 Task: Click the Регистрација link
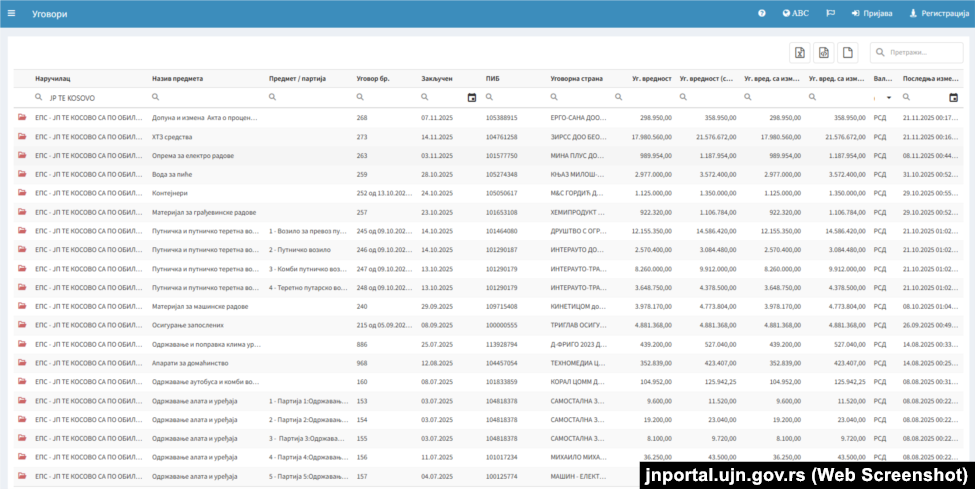tap(939, 13)
